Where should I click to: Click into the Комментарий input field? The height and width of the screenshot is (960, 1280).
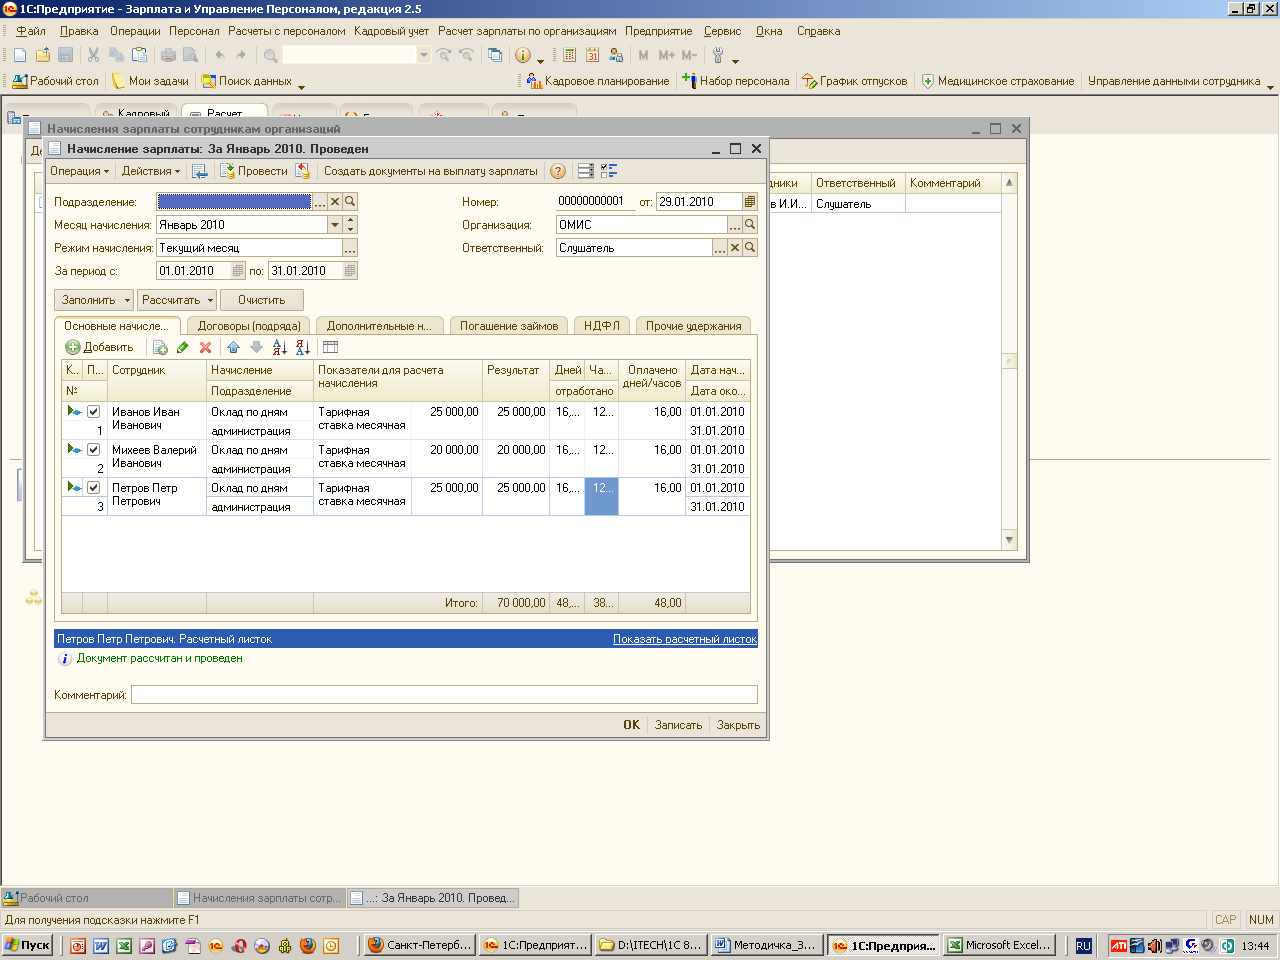444,695
